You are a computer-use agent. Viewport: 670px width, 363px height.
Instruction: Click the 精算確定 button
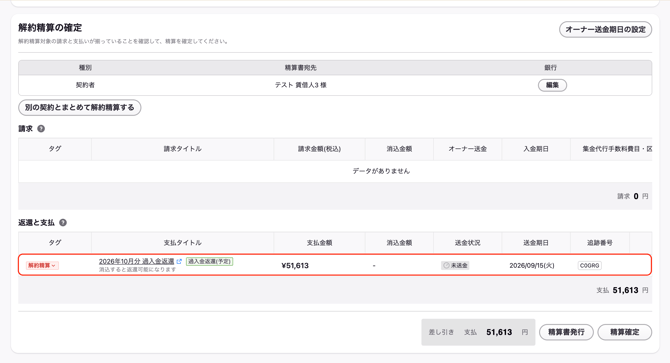[x=625, y=332]
